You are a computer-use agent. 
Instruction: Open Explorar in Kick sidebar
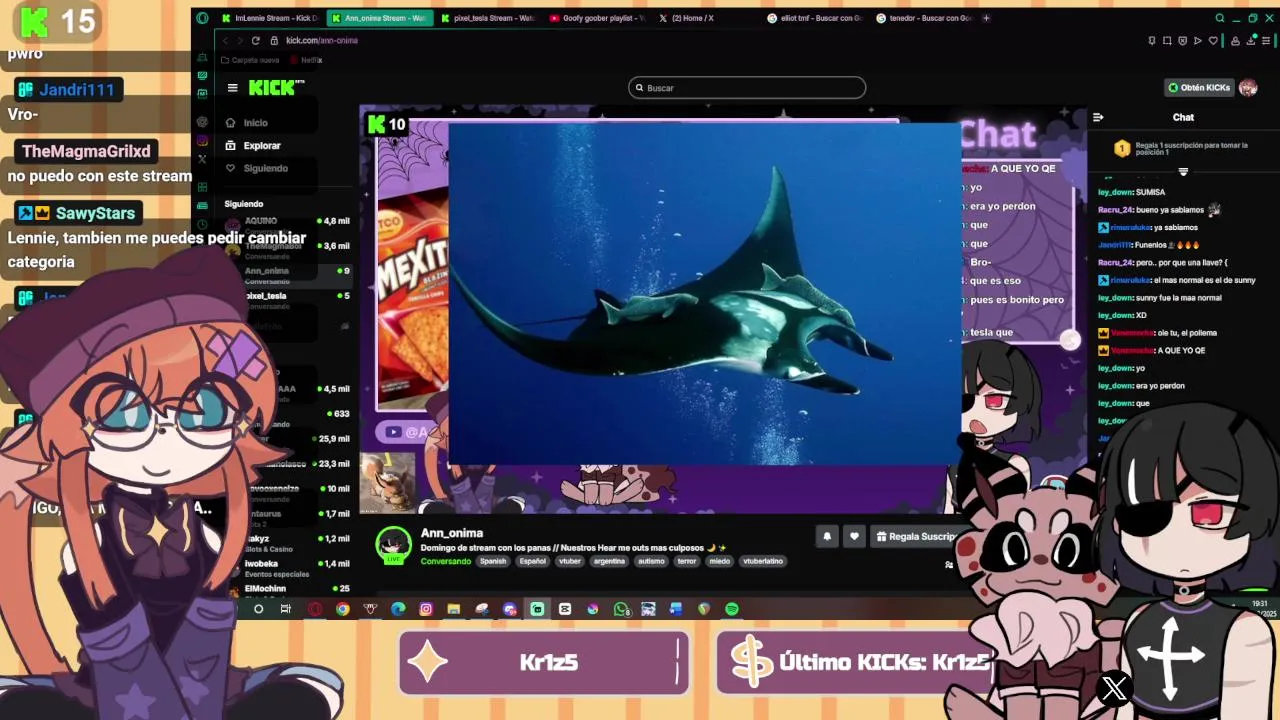click(261, 146)
